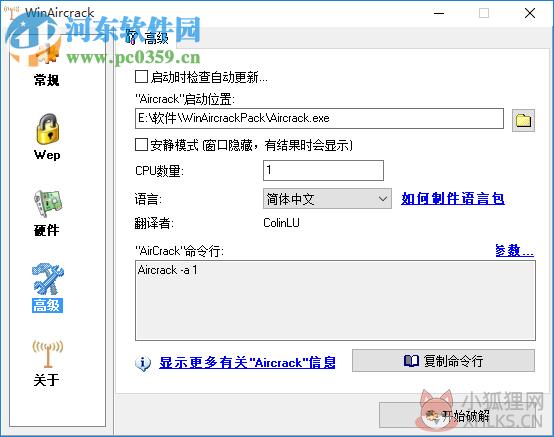Open the 参数... parameters link
The width and height of the screenshot is (554, 437).
tap(514, 250)
